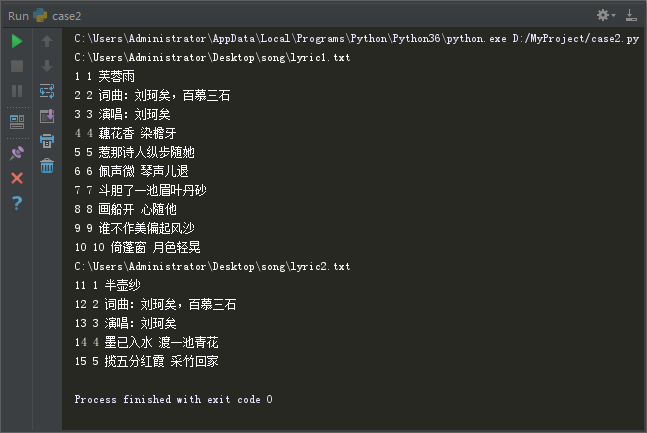Screen dimensions: 647x433
Task: Click the up stack trace arrow
Action: (x=47, y=41)
